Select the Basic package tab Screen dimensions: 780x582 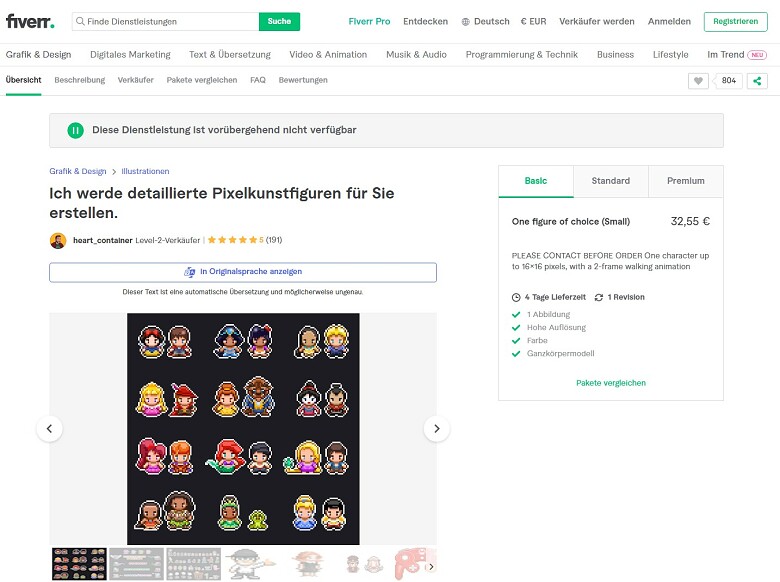click(x=536, y=181)
